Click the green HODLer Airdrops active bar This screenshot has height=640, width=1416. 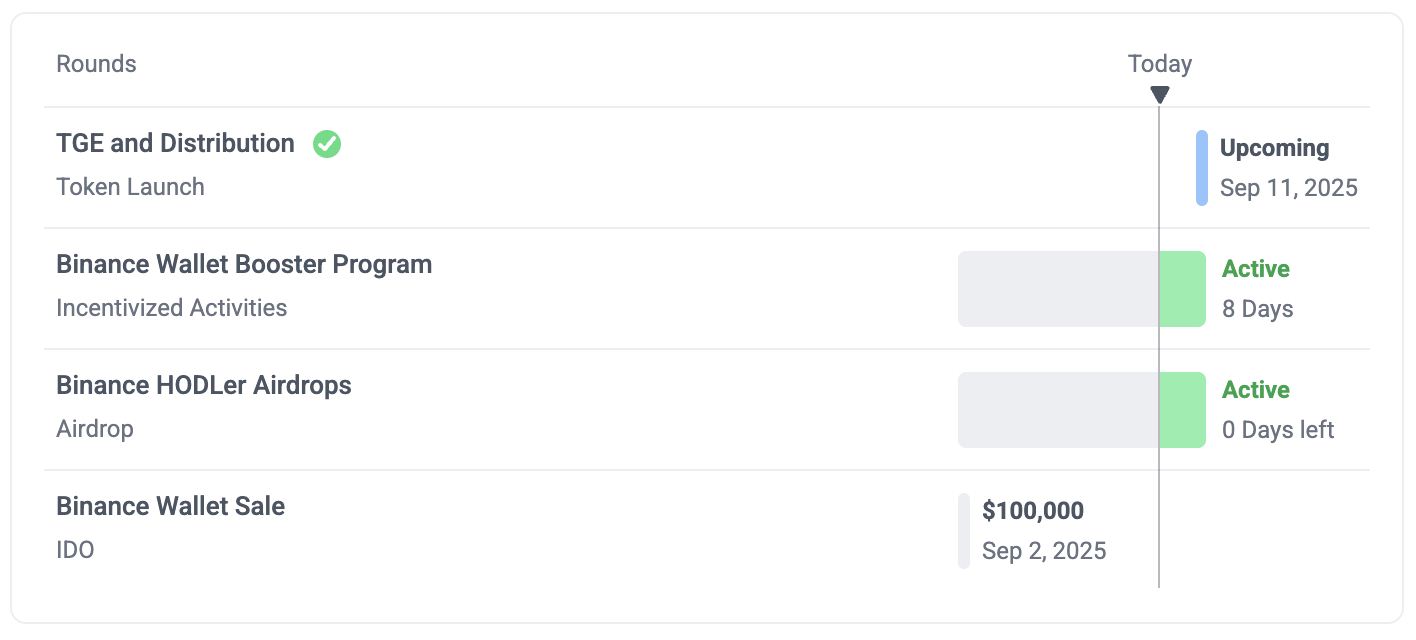[1183, 410]
